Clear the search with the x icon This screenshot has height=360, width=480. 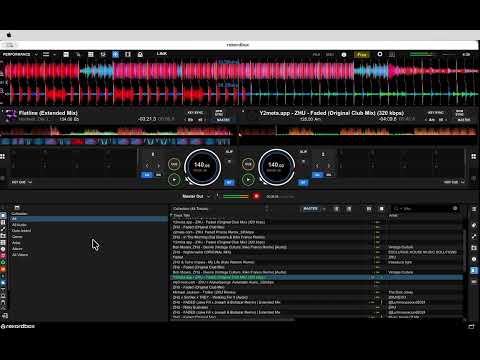pyautogui.click(x=455, y=209)
